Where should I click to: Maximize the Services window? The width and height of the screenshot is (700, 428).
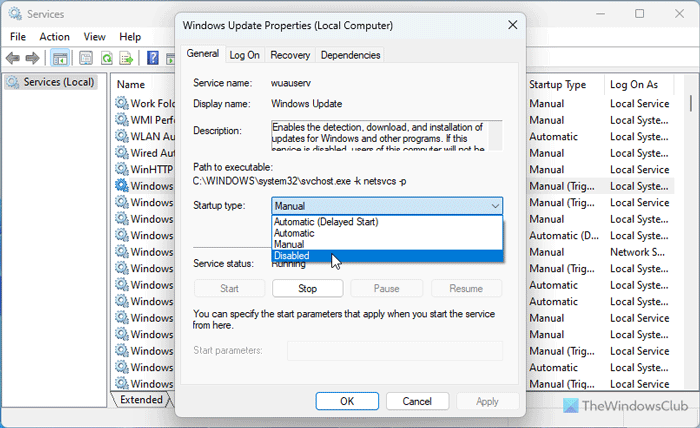click(639, 14)
